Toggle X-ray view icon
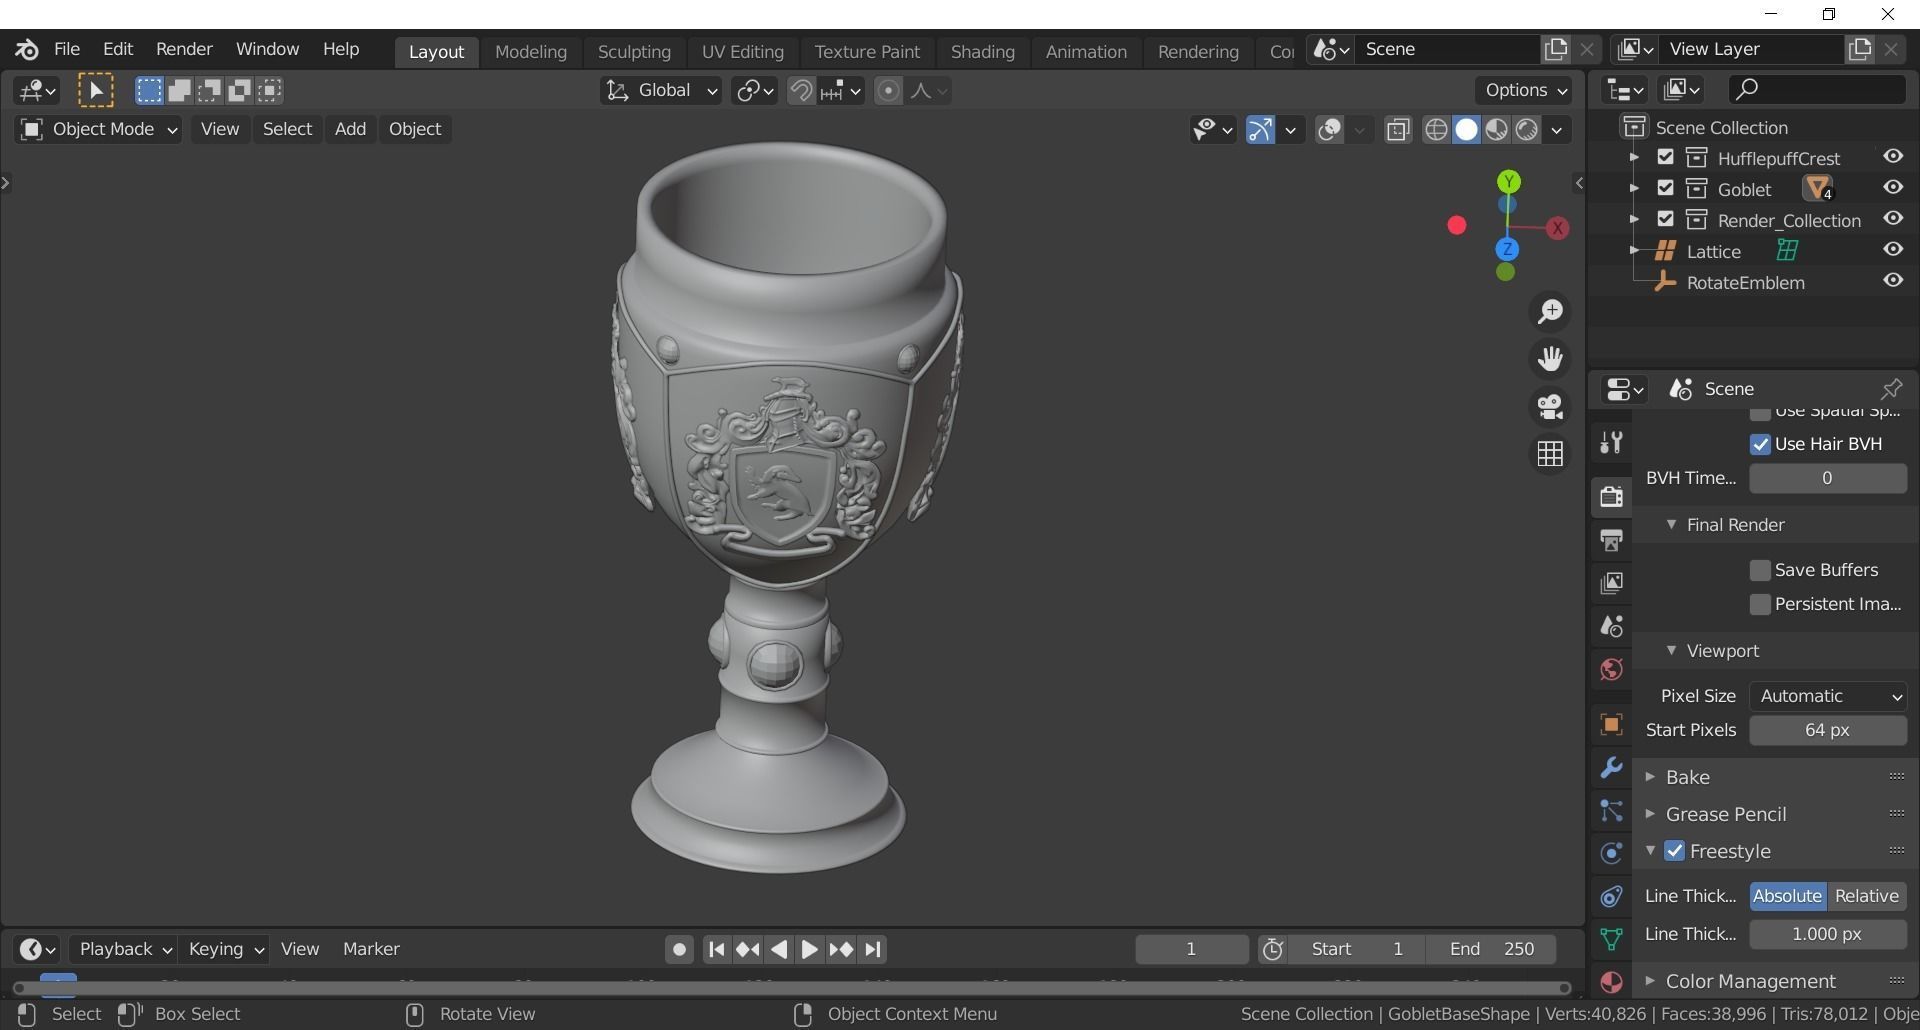1920x1030 pixels. pyautogui.click(x=1398, y=130)
